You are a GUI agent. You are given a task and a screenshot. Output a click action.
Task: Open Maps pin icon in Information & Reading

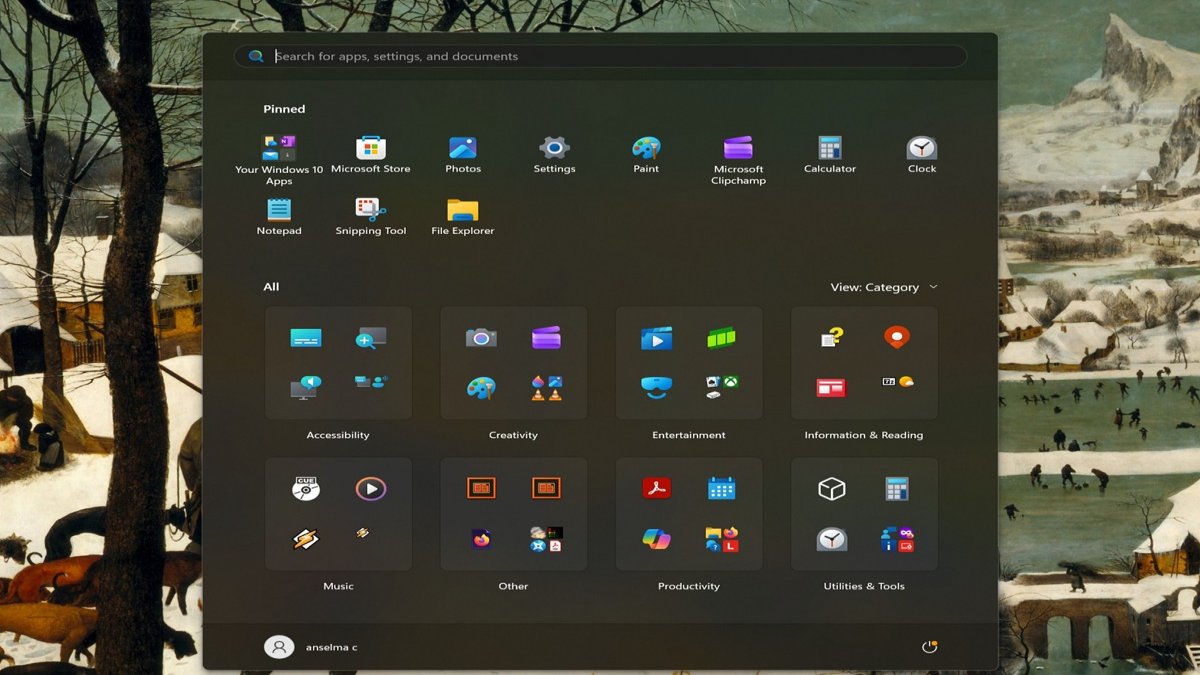click(x=897, y=338)
